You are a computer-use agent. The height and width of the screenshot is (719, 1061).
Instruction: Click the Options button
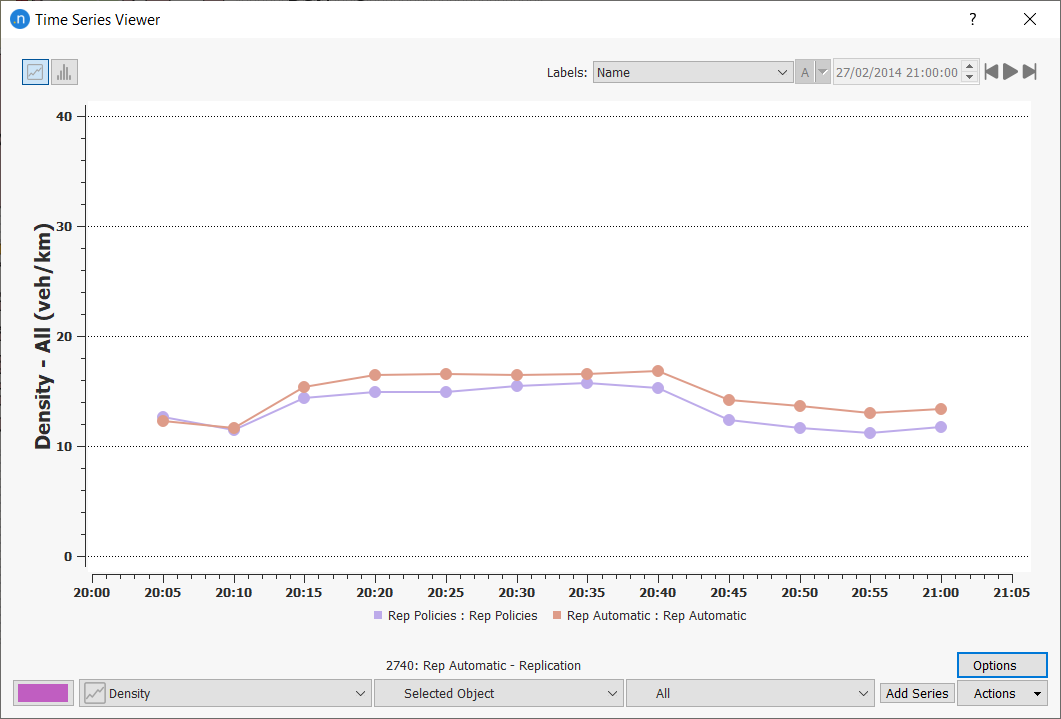[x=1001, y=665]
